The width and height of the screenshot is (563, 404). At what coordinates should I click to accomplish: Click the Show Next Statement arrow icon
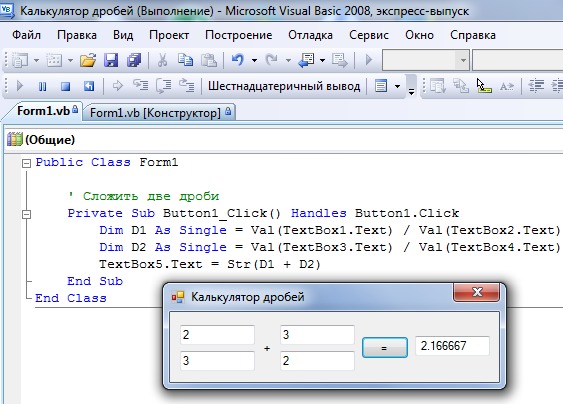coord(117,86)
